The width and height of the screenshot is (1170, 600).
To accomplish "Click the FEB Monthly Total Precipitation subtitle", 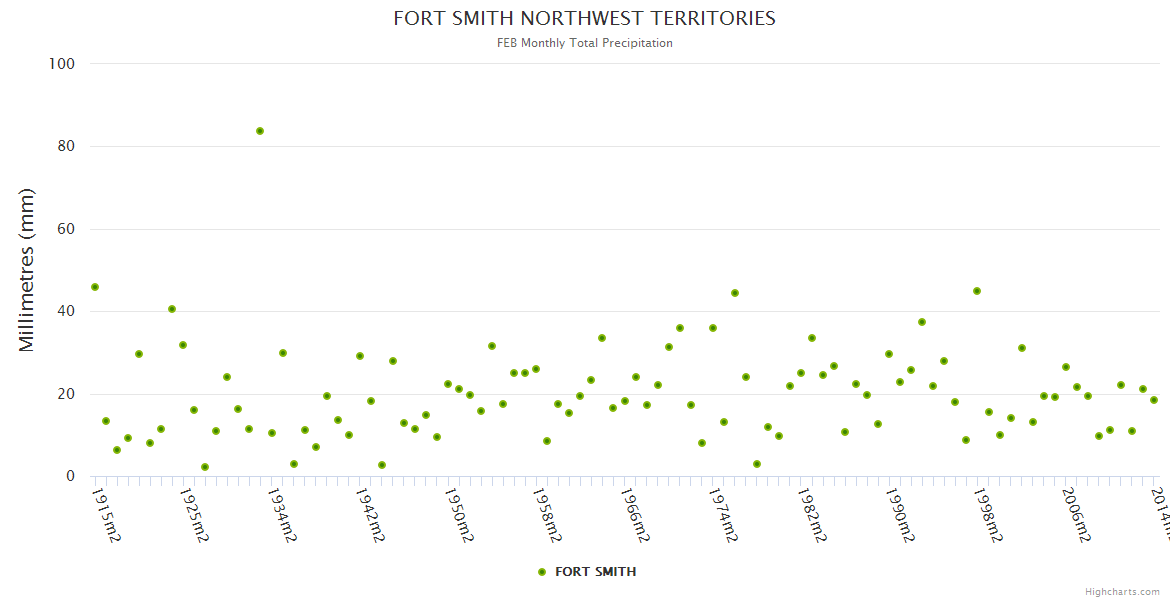I will coord(584,43).
